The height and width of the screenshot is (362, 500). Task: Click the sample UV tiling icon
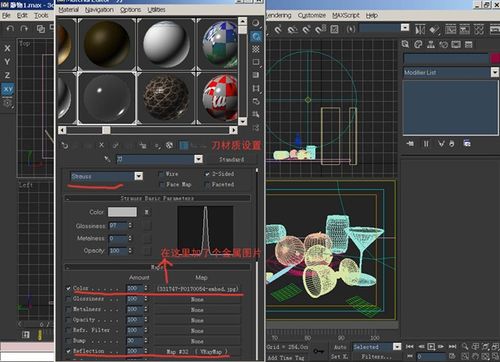(256, 62)
